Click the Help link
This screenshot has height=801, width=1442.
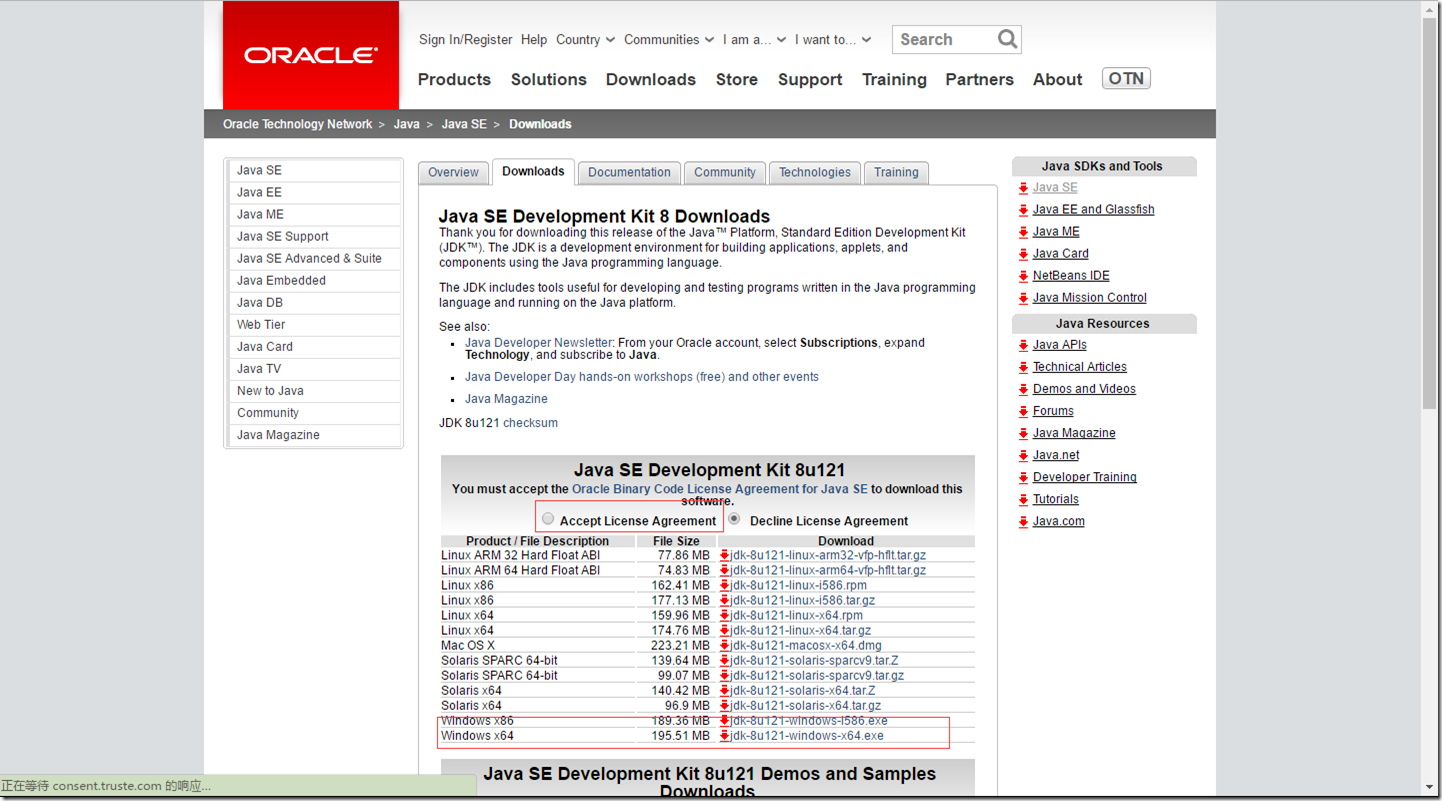coord(534,40)
